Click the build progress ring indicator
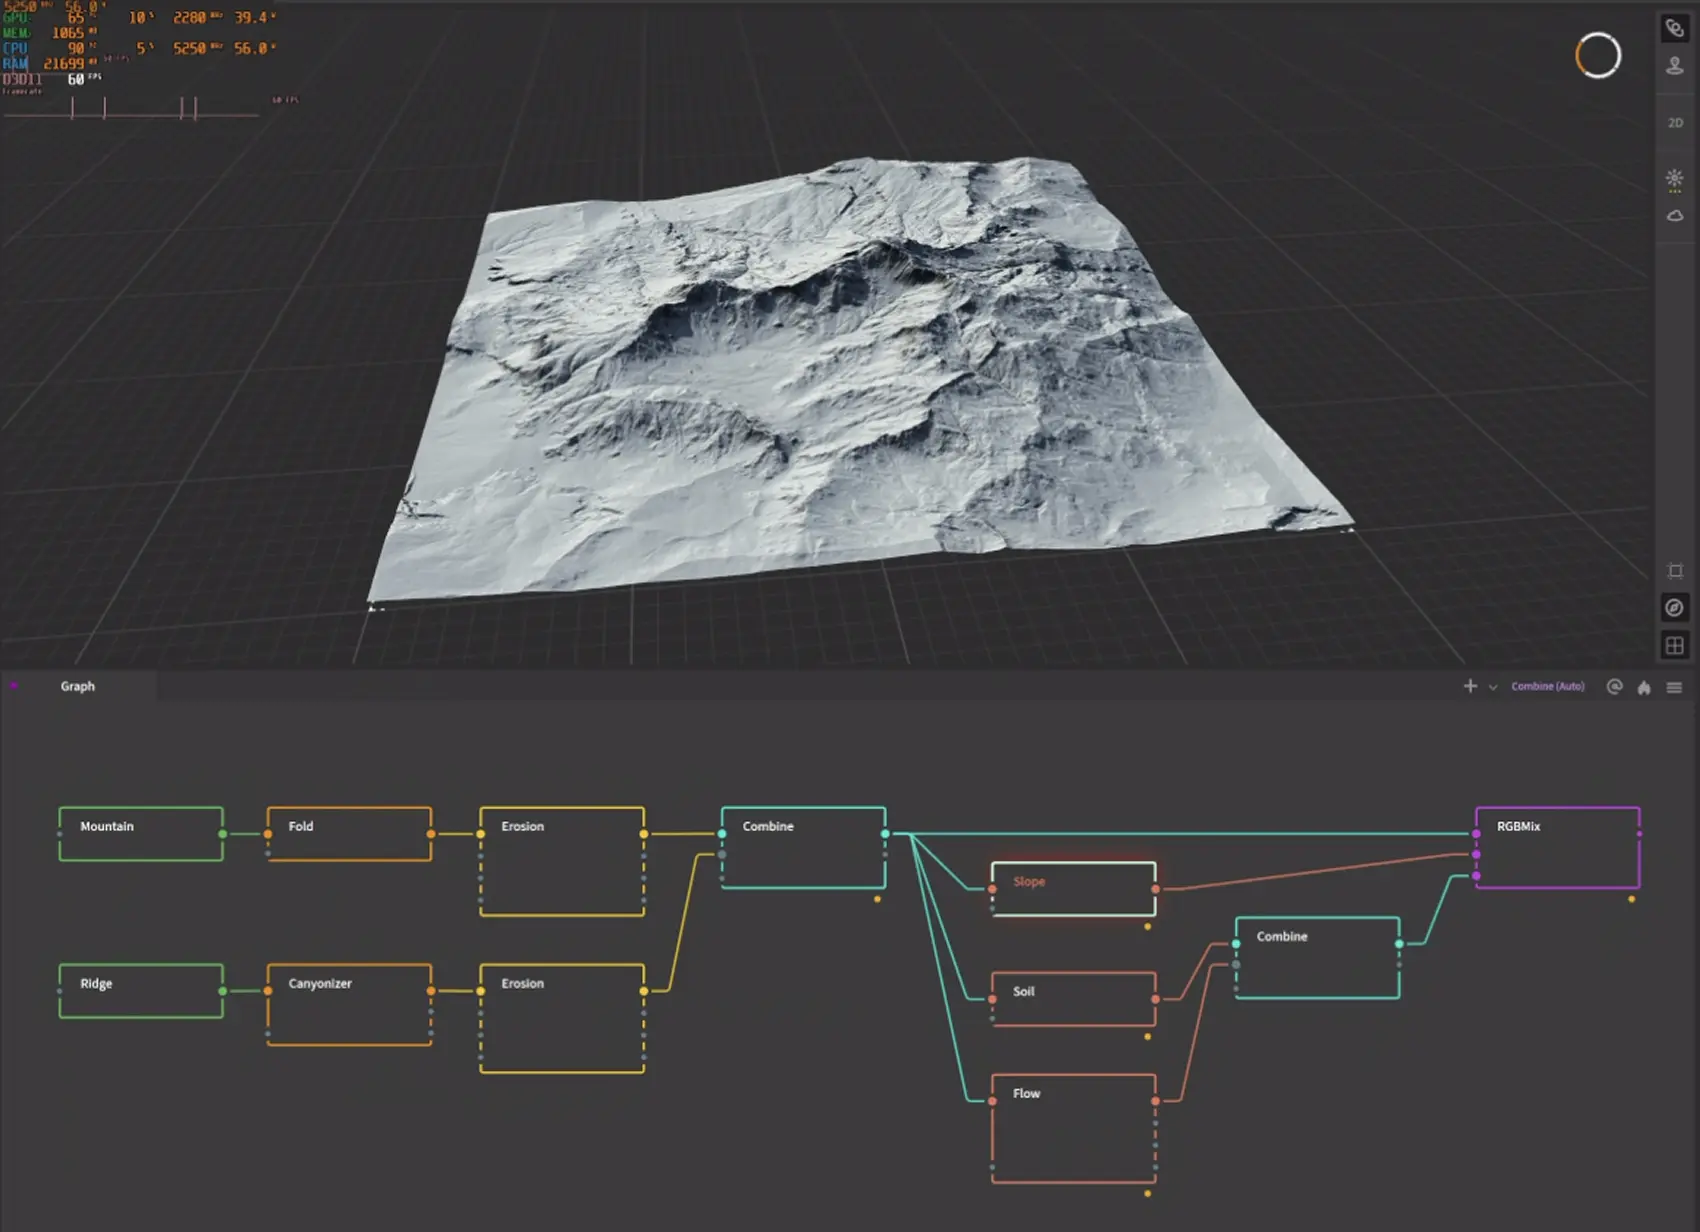Viewport: 1700px width, 1232px height. [1597, 55]
